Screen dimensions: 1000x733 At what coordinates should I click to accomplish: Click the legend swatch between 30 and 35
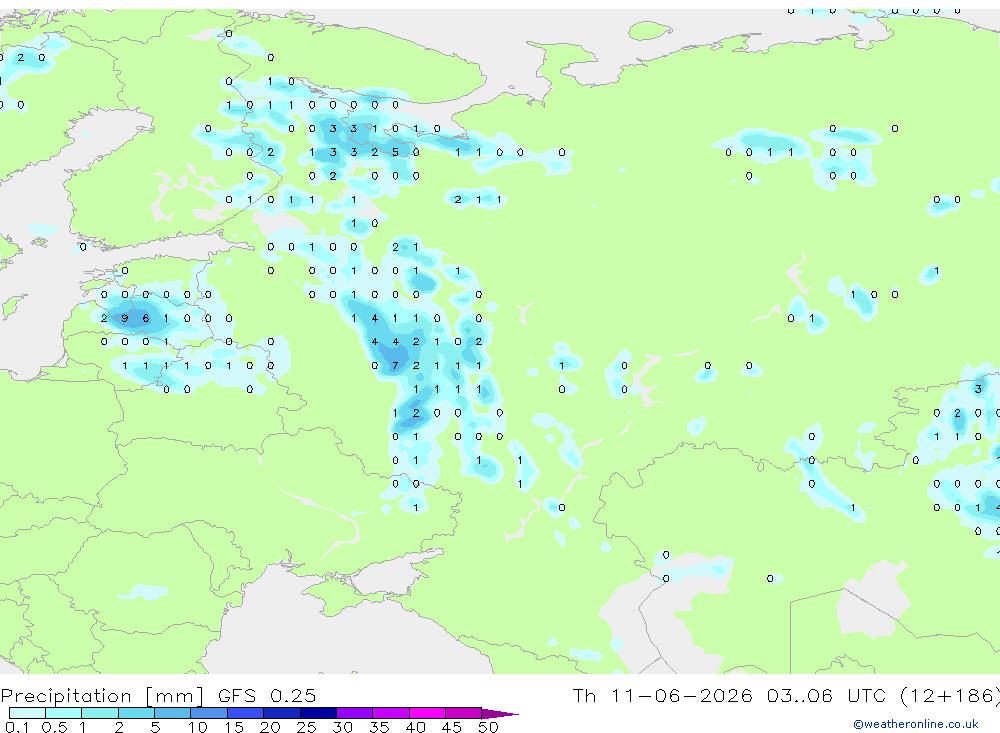pyautogui.click(x=355, y=713)
